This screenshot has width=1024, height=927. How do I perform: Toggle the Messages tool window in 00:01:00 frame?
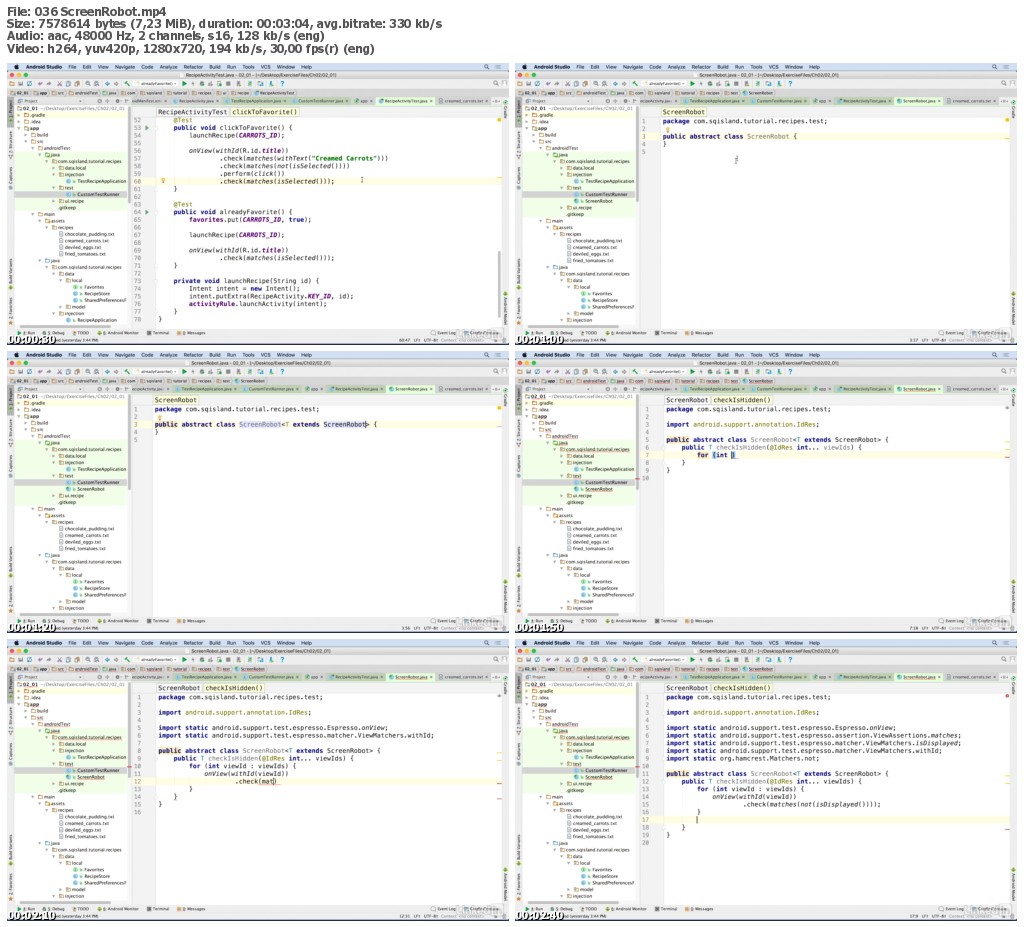[x=698, y=333]
